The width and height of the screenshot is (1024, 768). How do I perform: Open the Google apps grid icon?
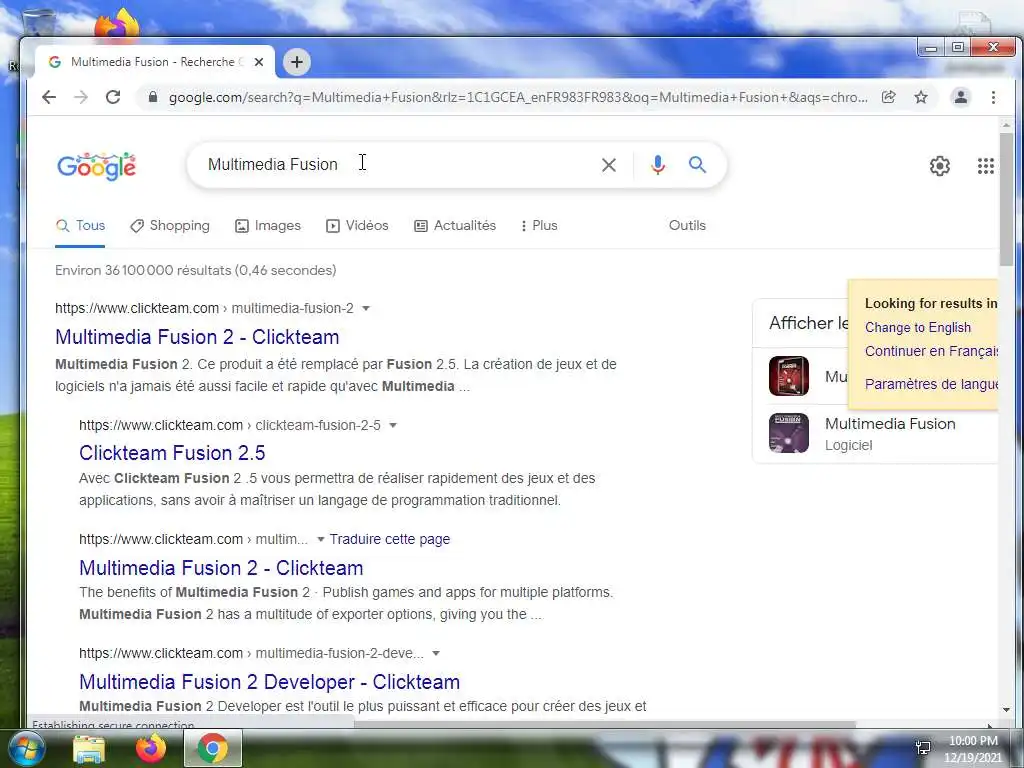click(x=985, y=166)
